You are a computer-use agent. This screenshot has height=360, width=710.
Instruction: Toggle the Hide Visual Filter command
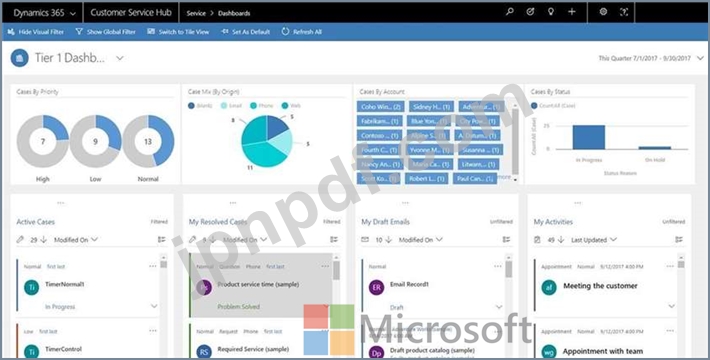(36, 32)
